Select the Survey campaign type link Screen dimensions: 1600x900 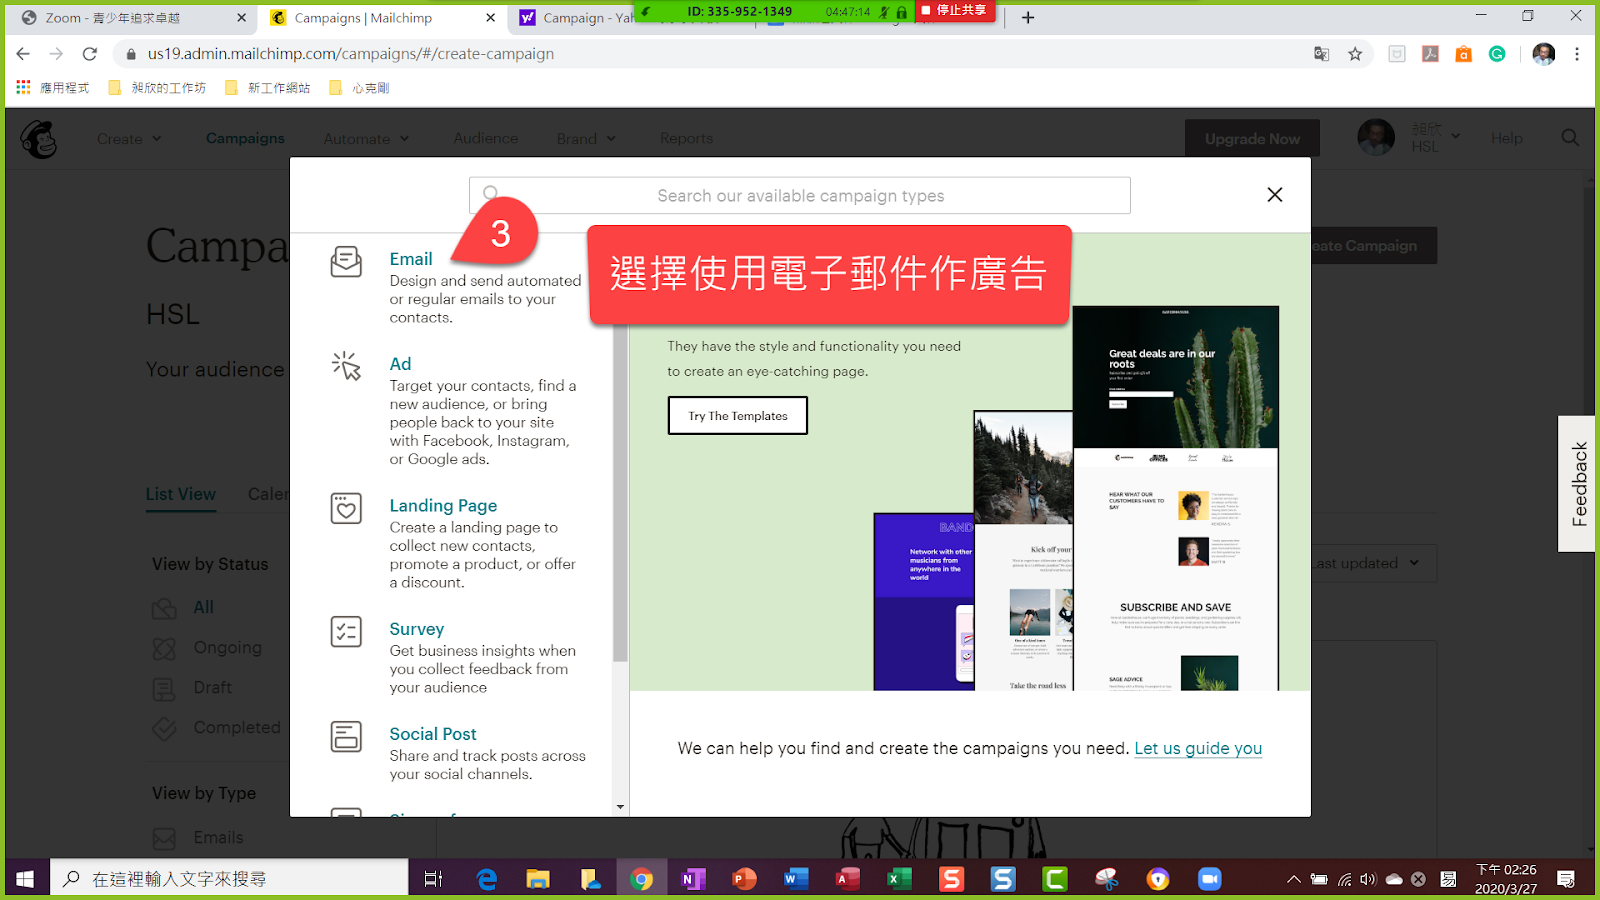(417, 629)
